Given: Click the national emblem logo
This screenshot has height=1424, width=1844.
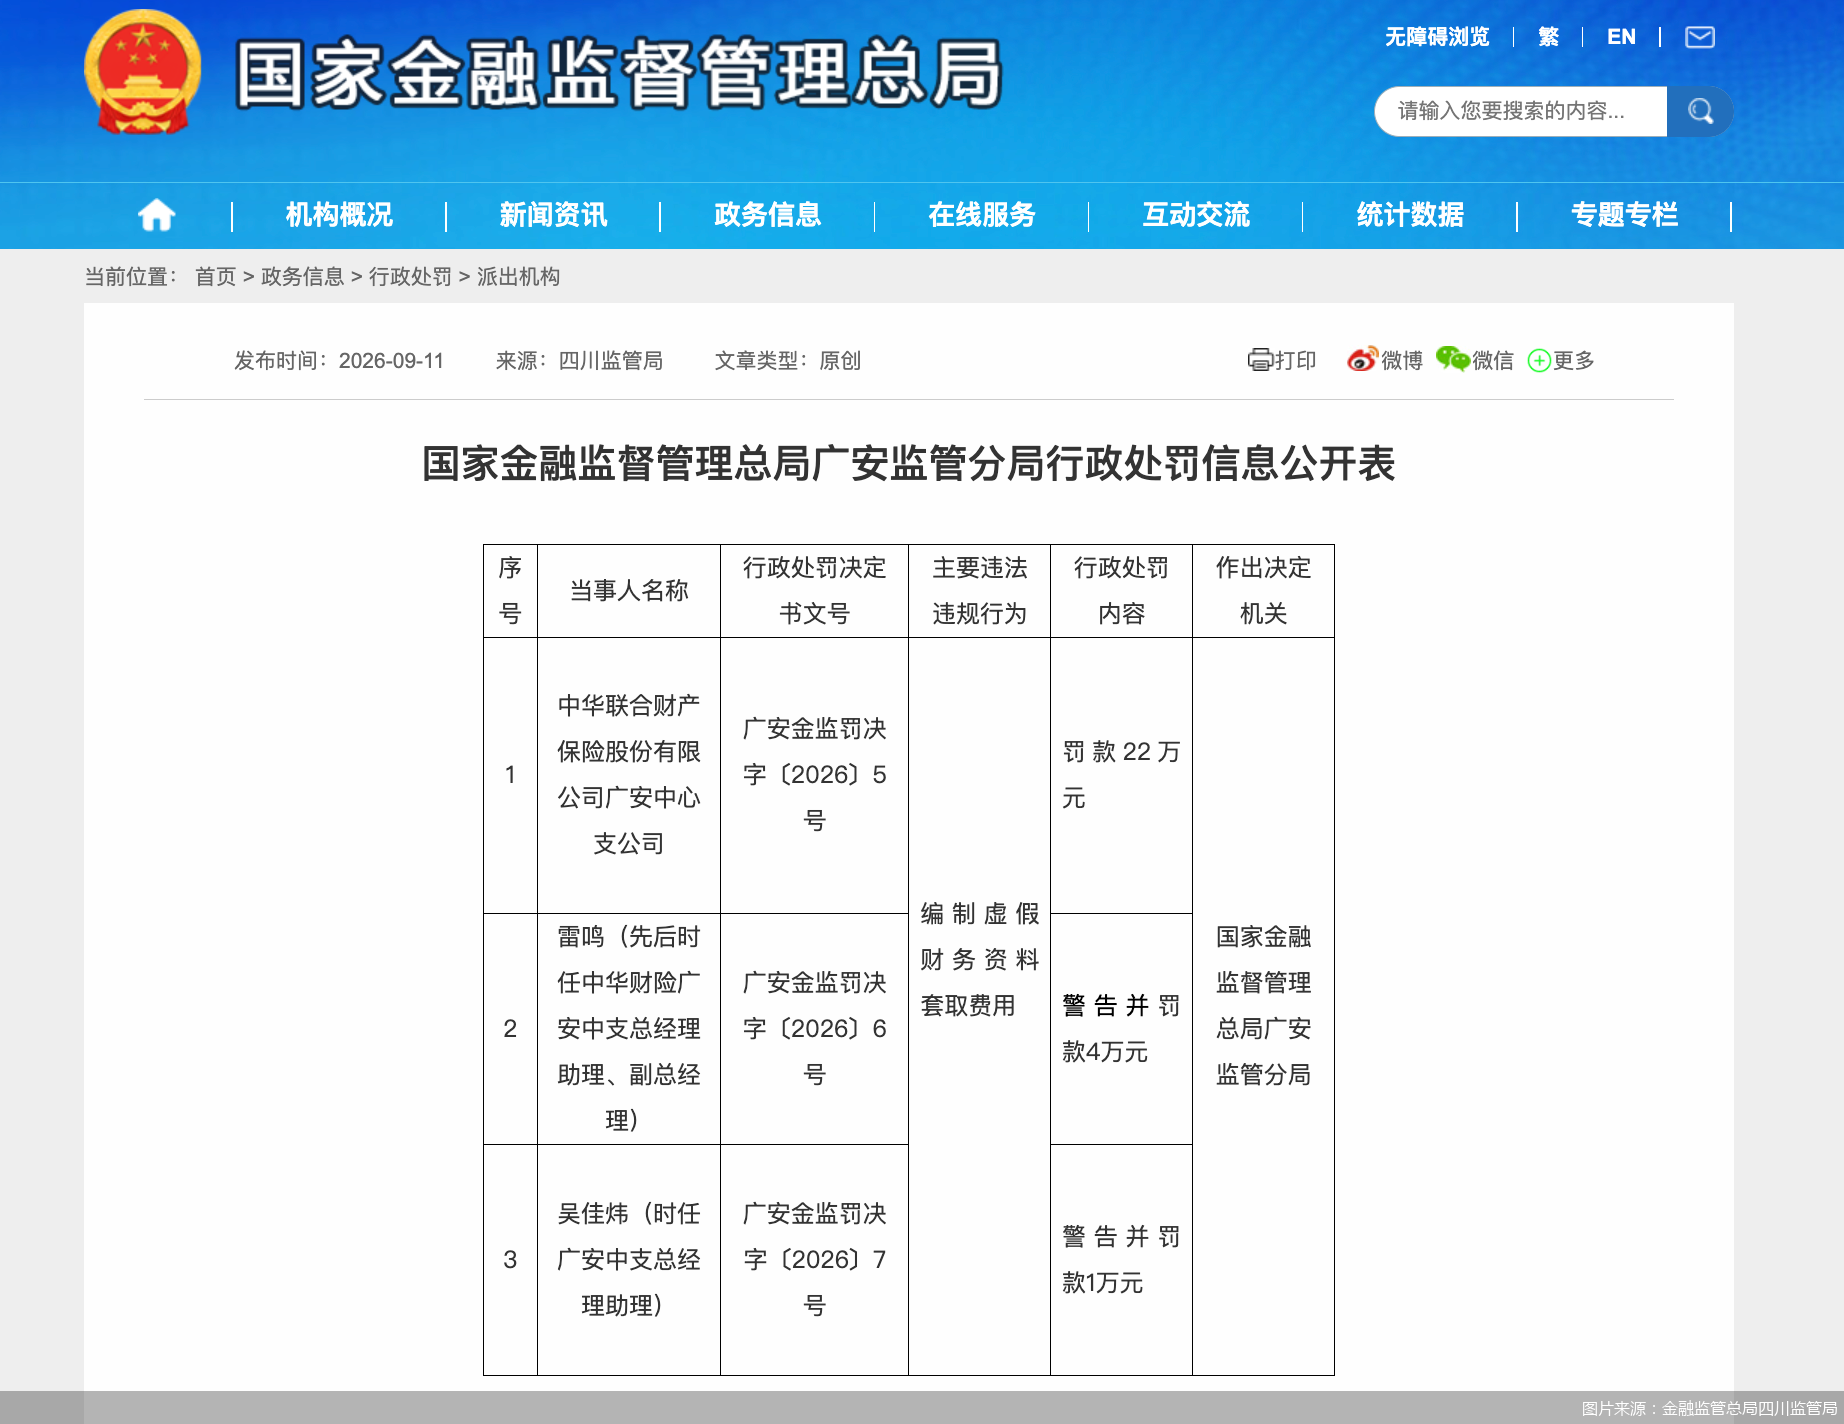Looking at the screenshot, I should (x=142, y=72).
